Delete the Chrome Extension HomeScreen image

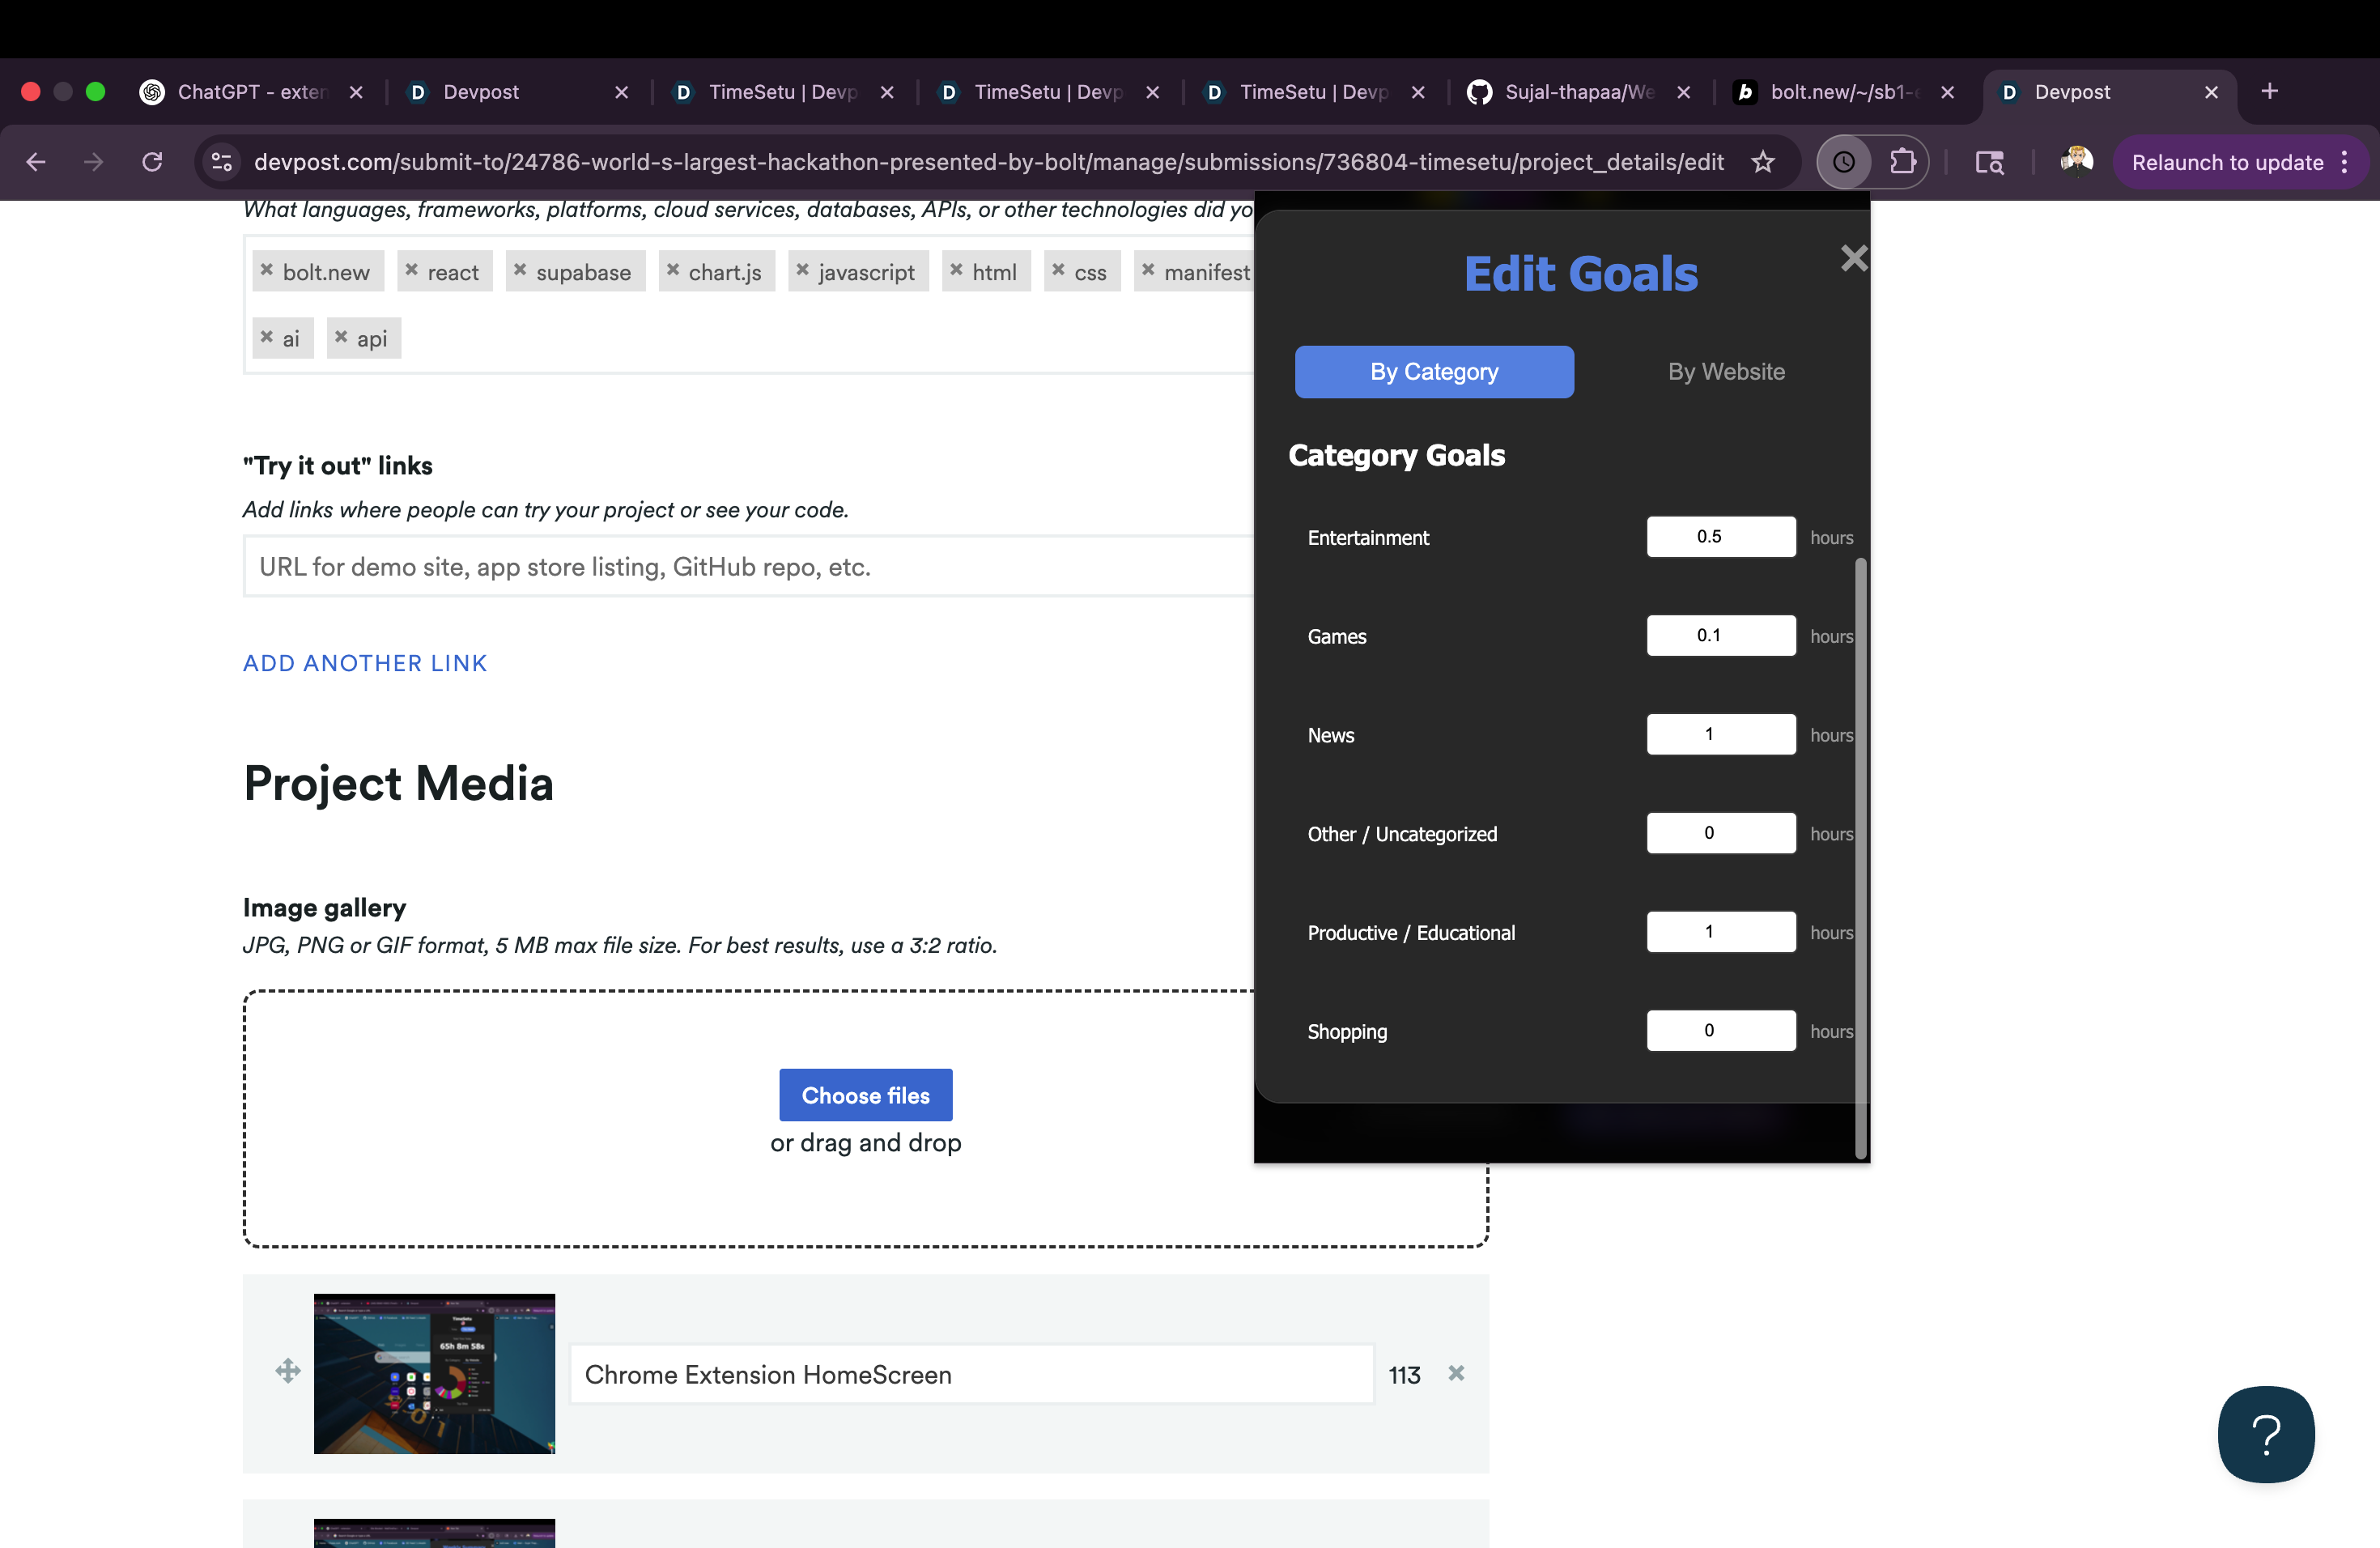click(x=1456, y=1373)
